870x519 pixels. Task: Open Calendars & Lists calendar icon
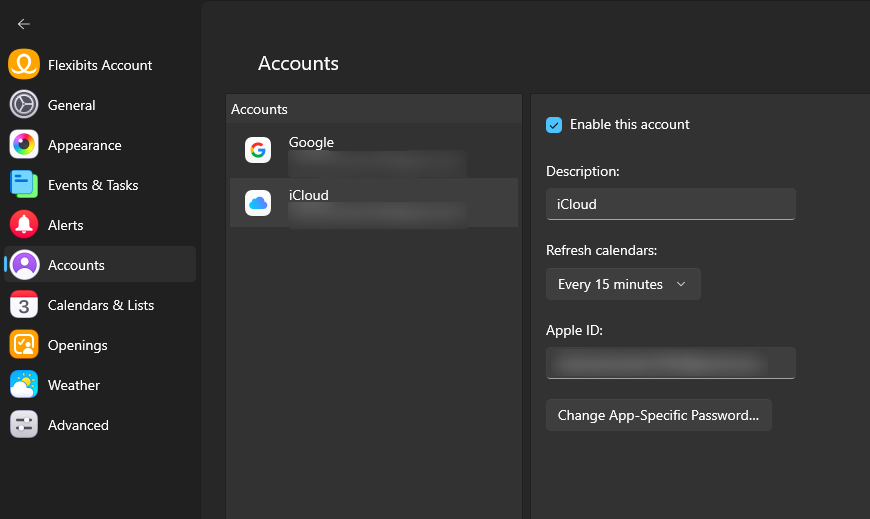pyautogui.click(x=24, y=305)
